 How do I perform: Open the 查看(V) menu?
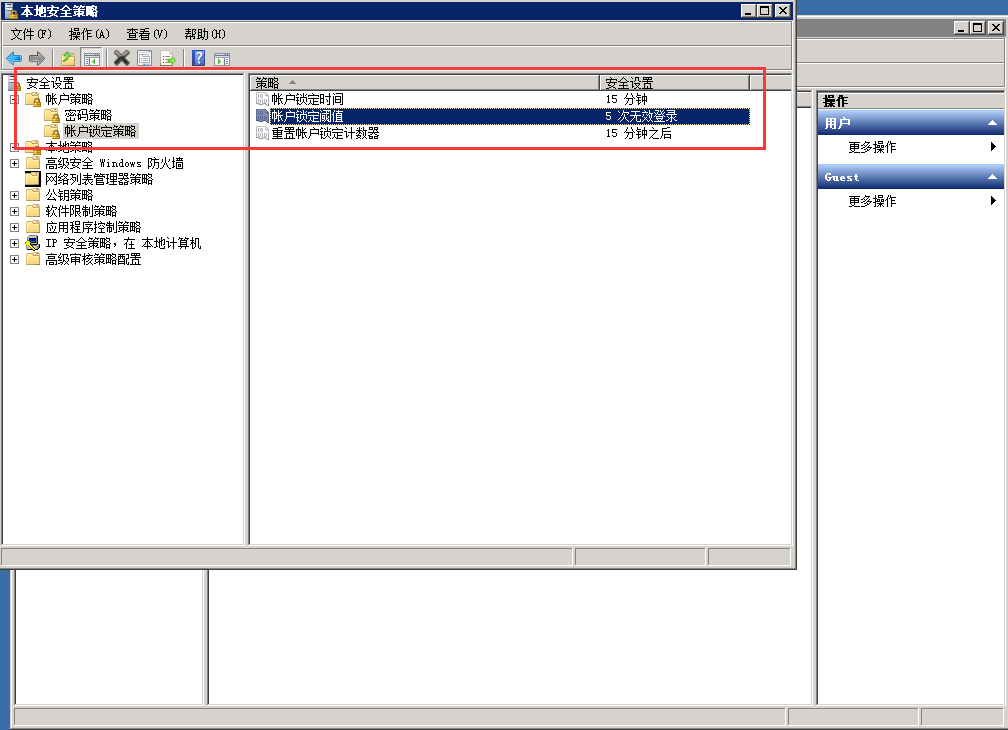click(x=147, y=34)
